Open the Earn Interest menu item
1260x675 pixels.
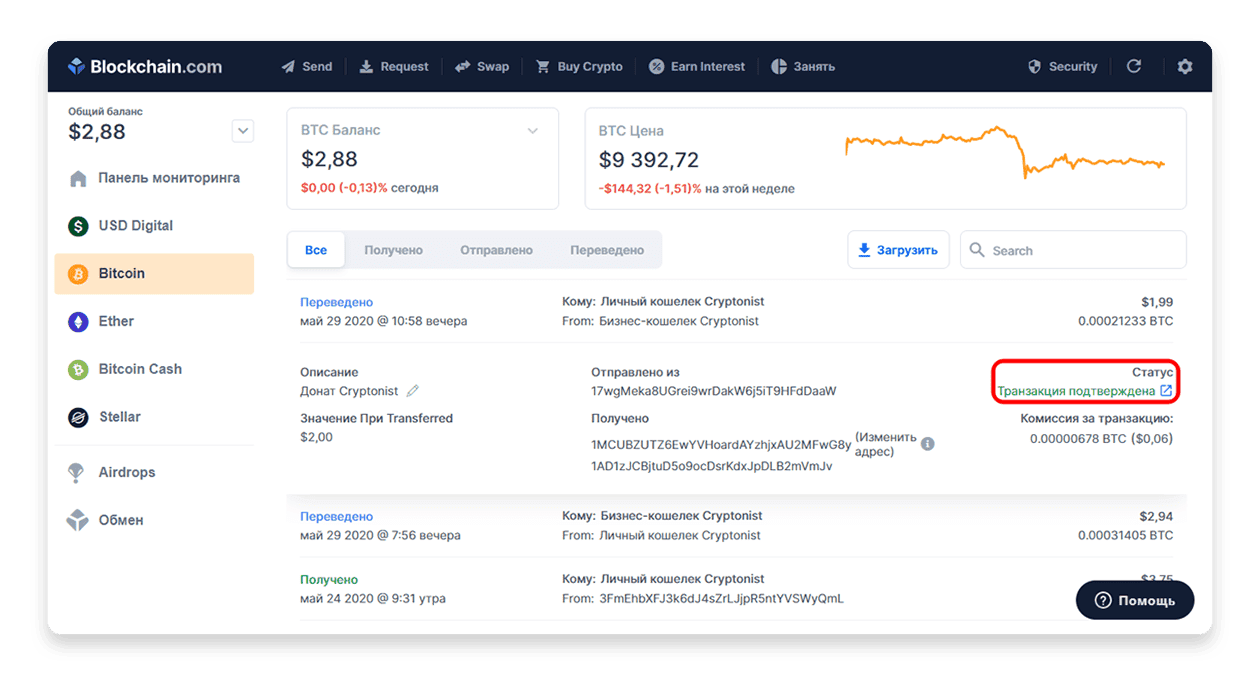697,67
